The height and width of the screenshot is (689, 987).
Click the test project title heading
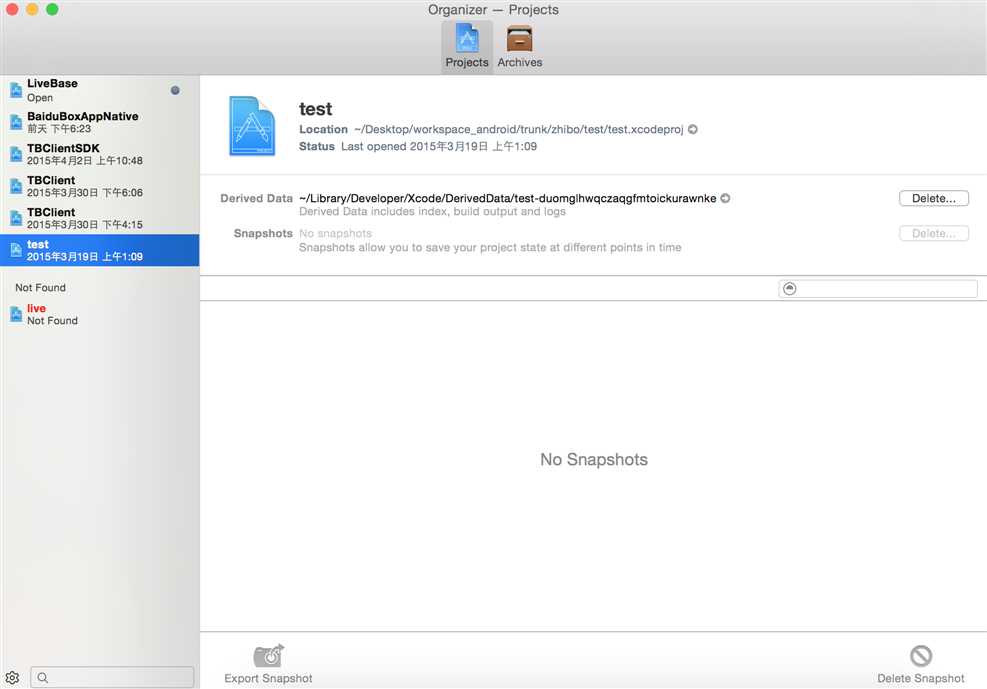pyautogui.click(x=315, y=109)
